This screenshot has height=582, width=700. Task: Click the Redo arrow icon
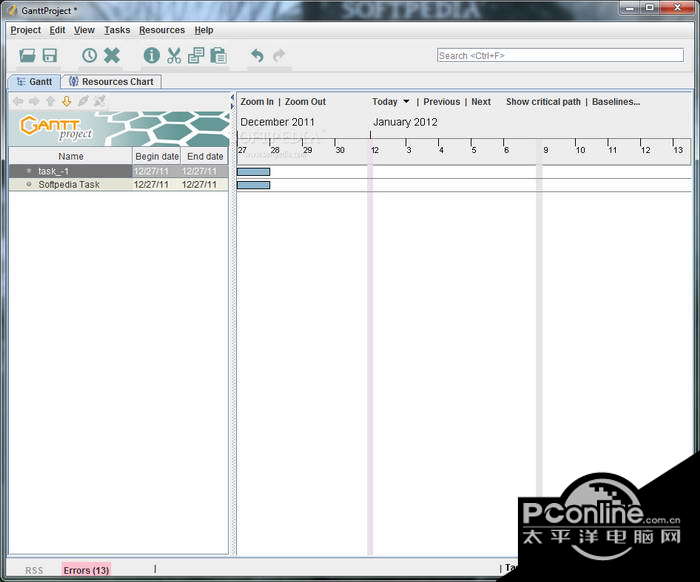(279, 56)
